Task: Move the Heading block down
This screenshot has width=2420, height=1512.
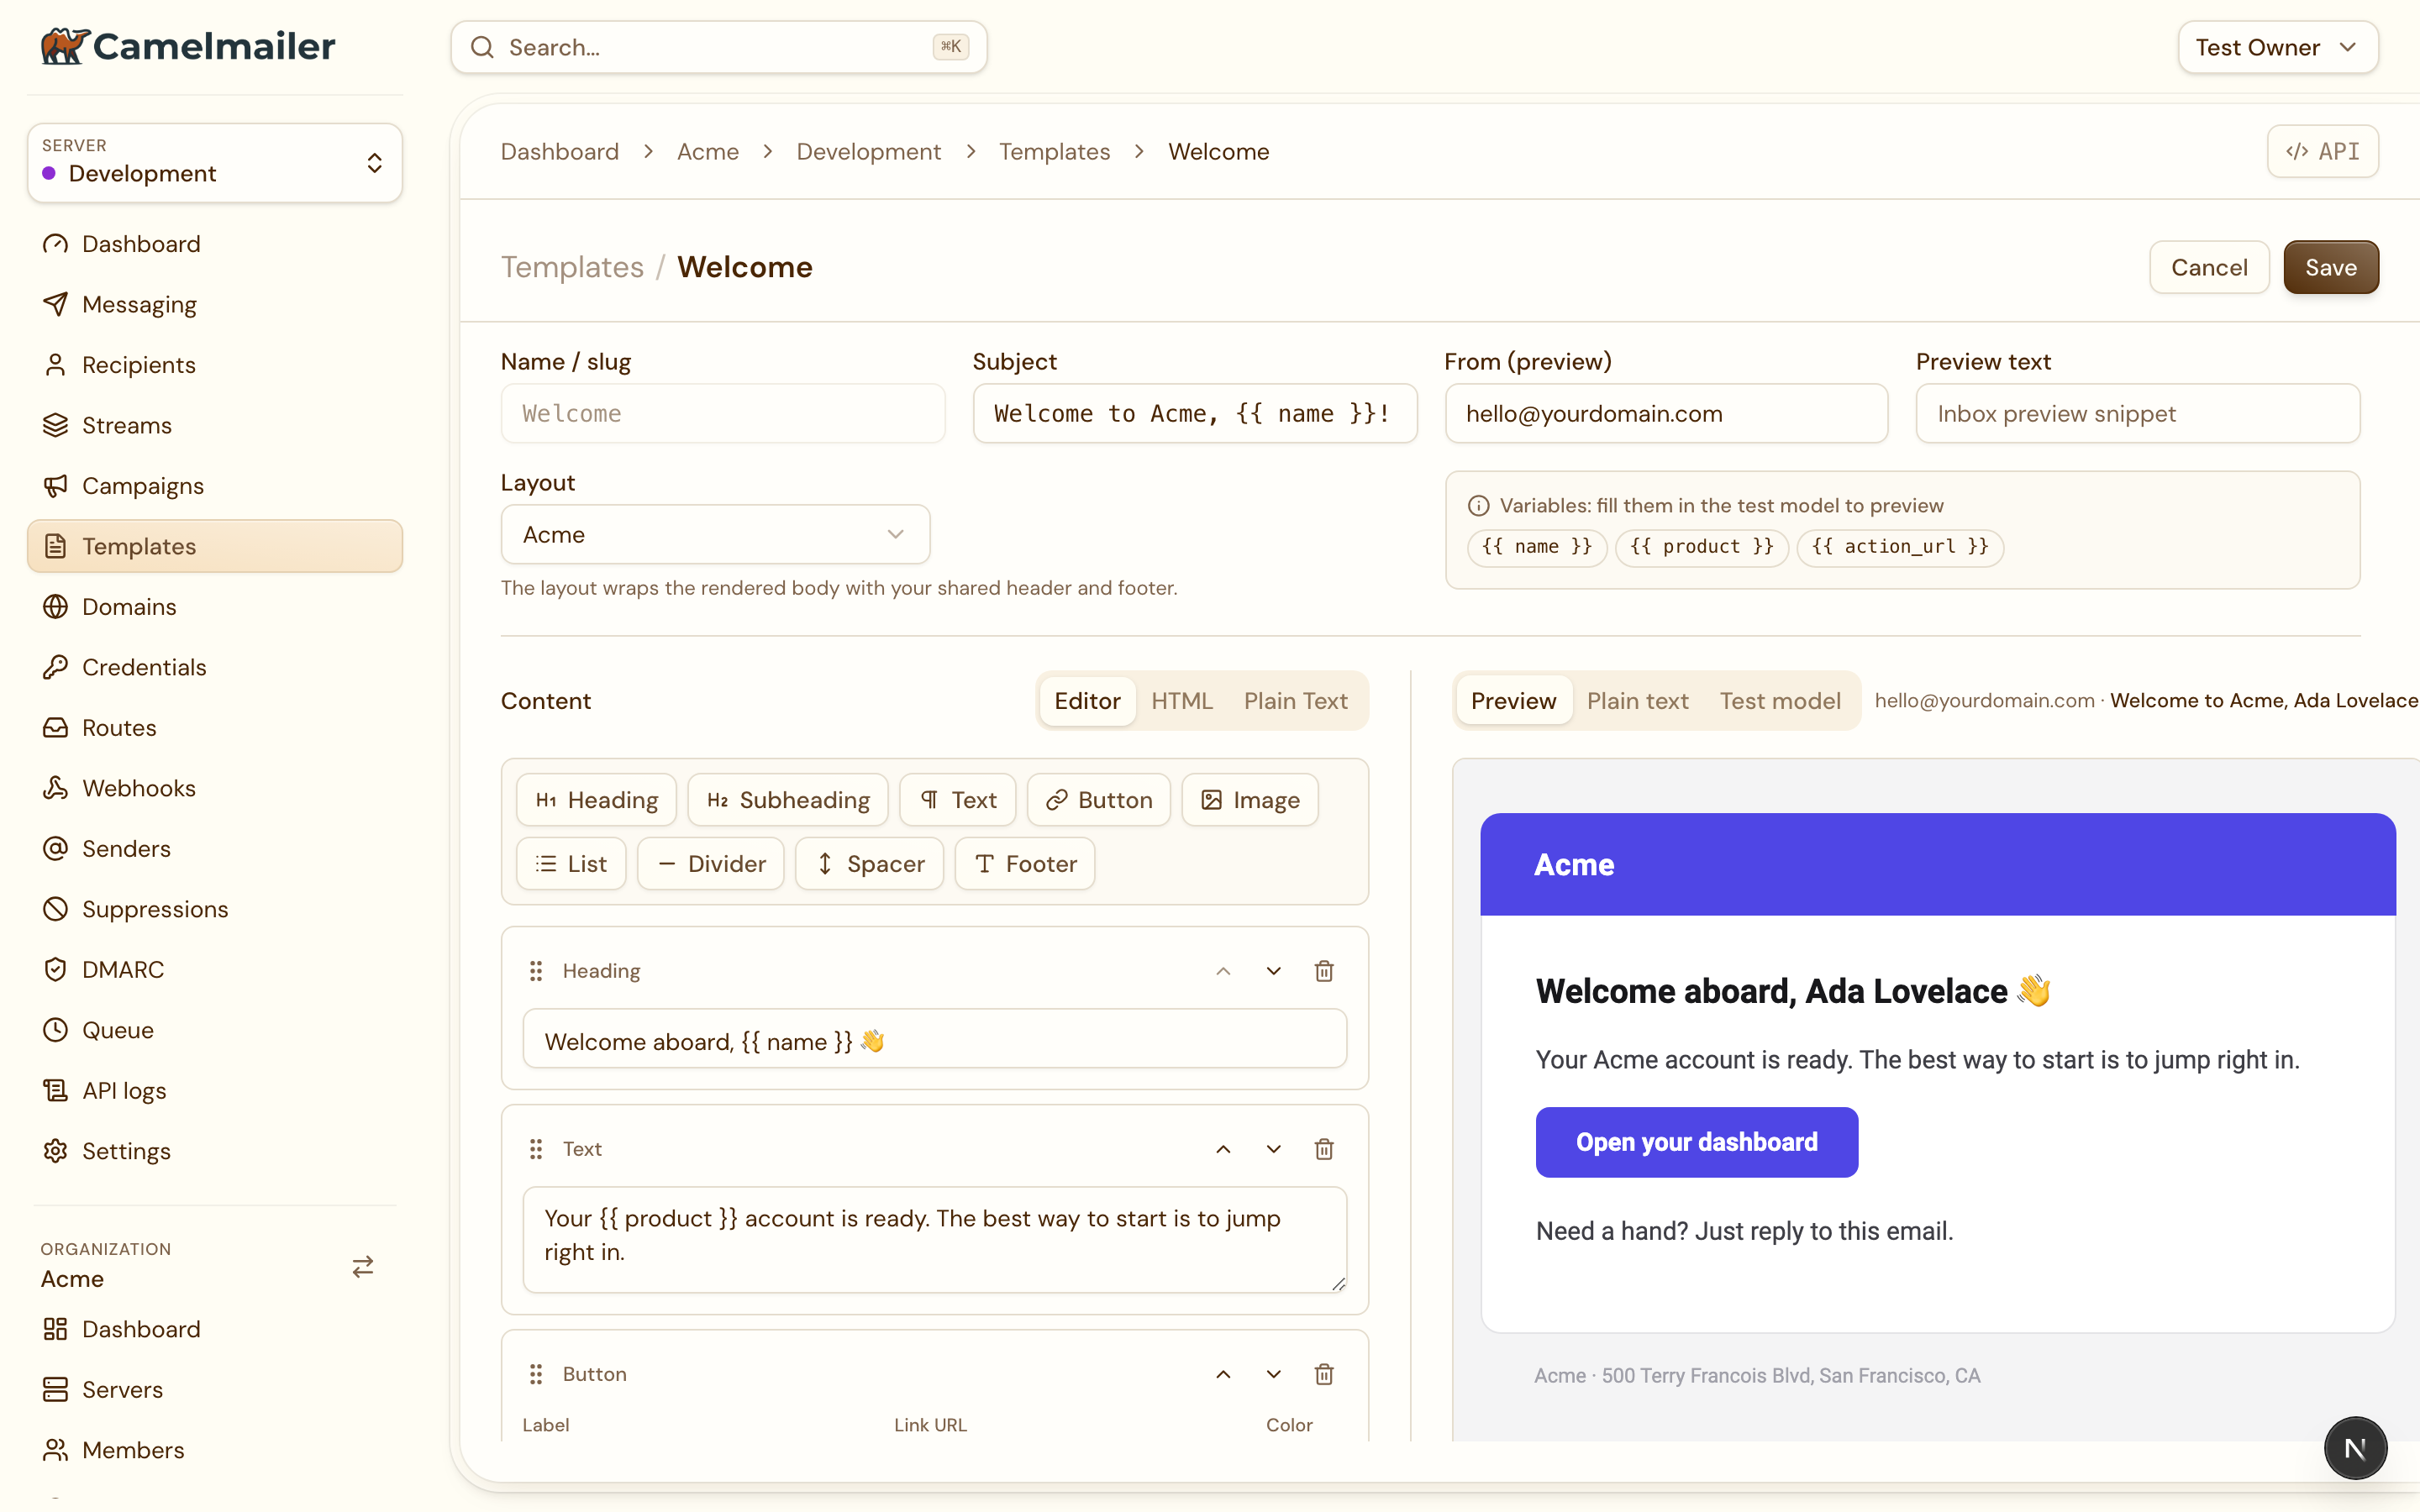Action: (x=1273, y=971)
